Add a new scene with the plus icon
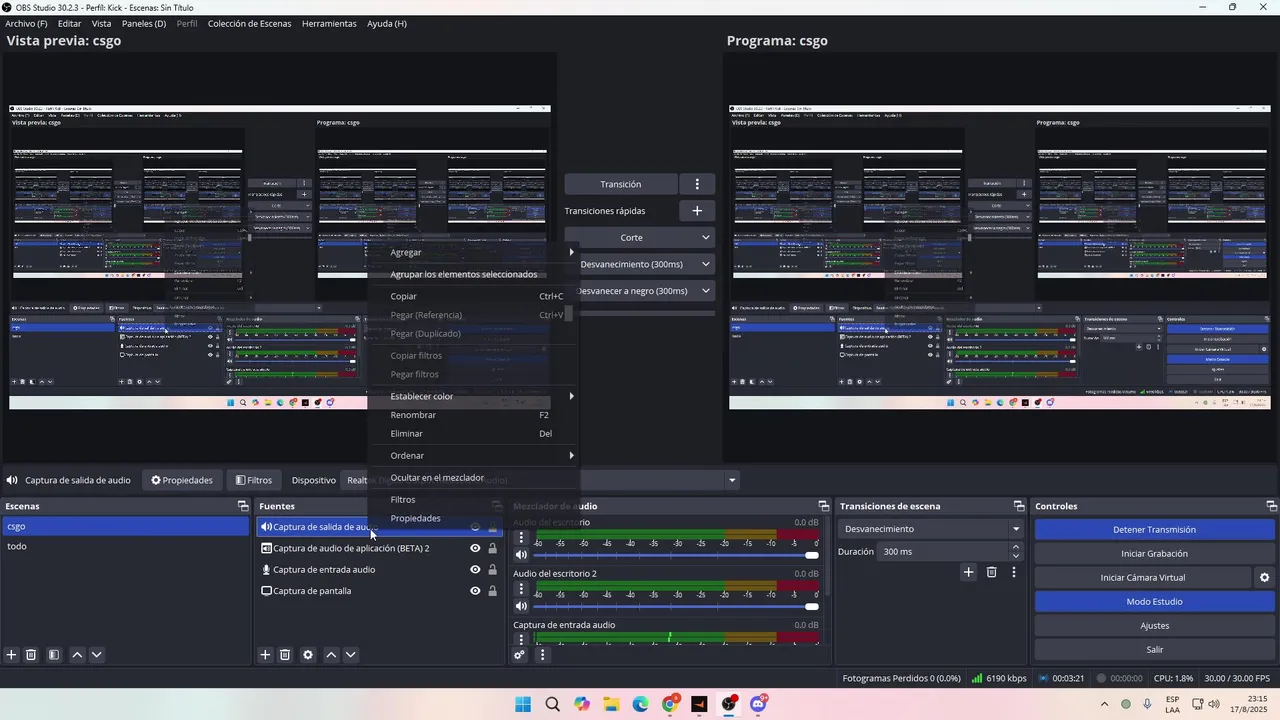Viewport: 1280px width, 720px height. pyautogui.click(x=12, y=655)
